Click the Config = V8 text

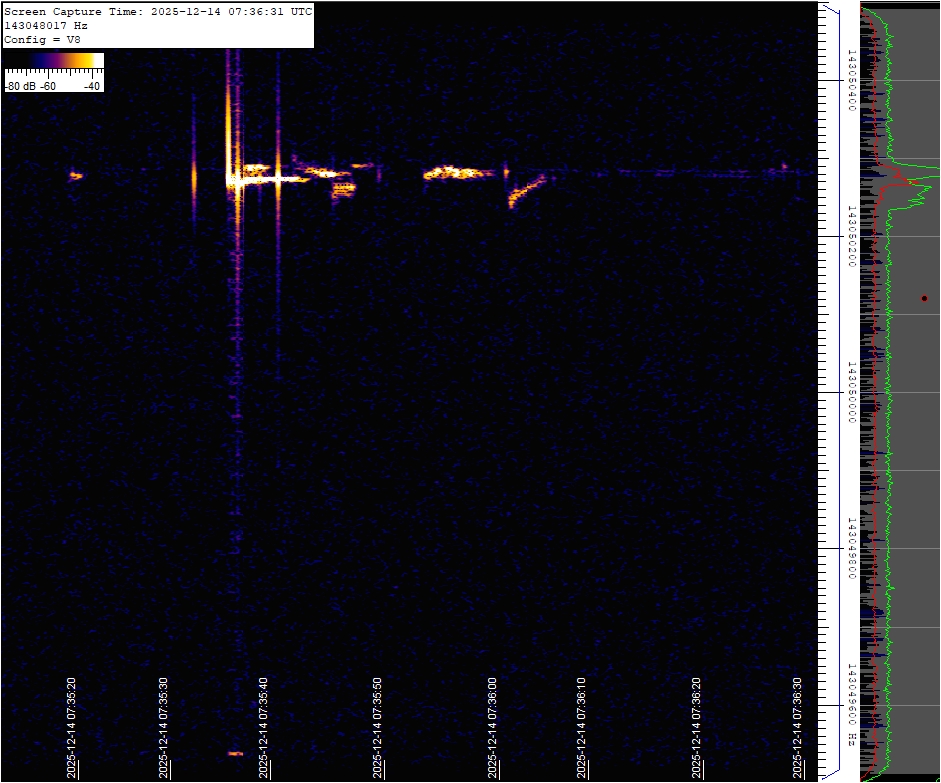coord(41,39)
